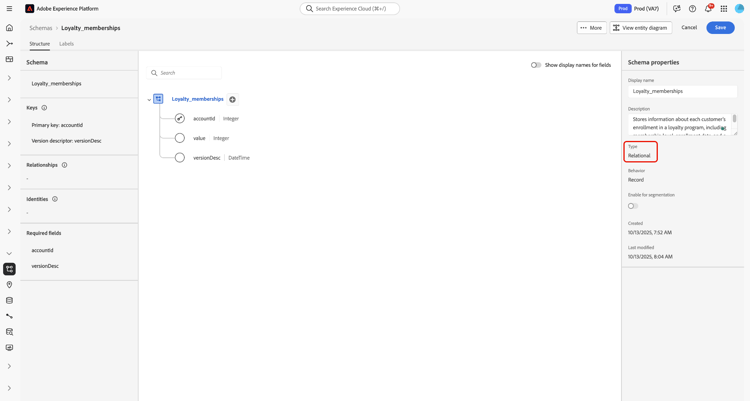Click the Last modified date 10/13/2025, 8:04 AM
The height and width of the screenshot is (401, 750).
click(650, 257)
